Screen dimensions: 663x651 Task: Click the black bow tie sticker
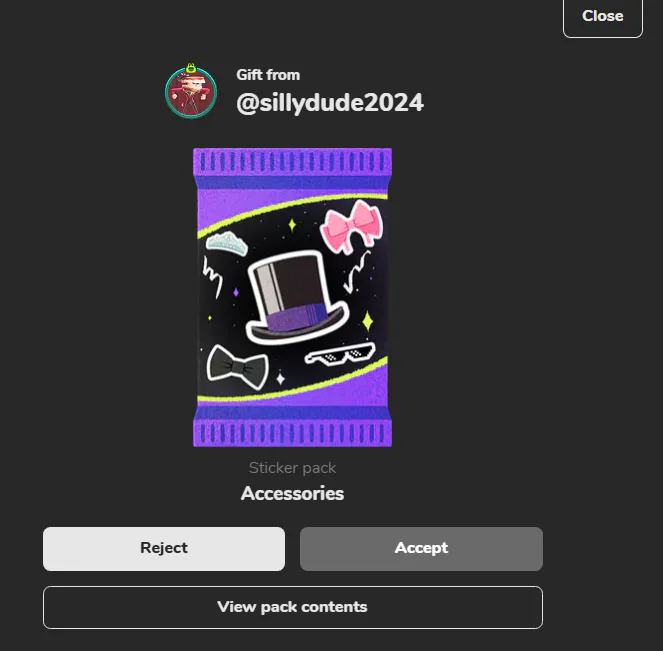tap(238, 367)
